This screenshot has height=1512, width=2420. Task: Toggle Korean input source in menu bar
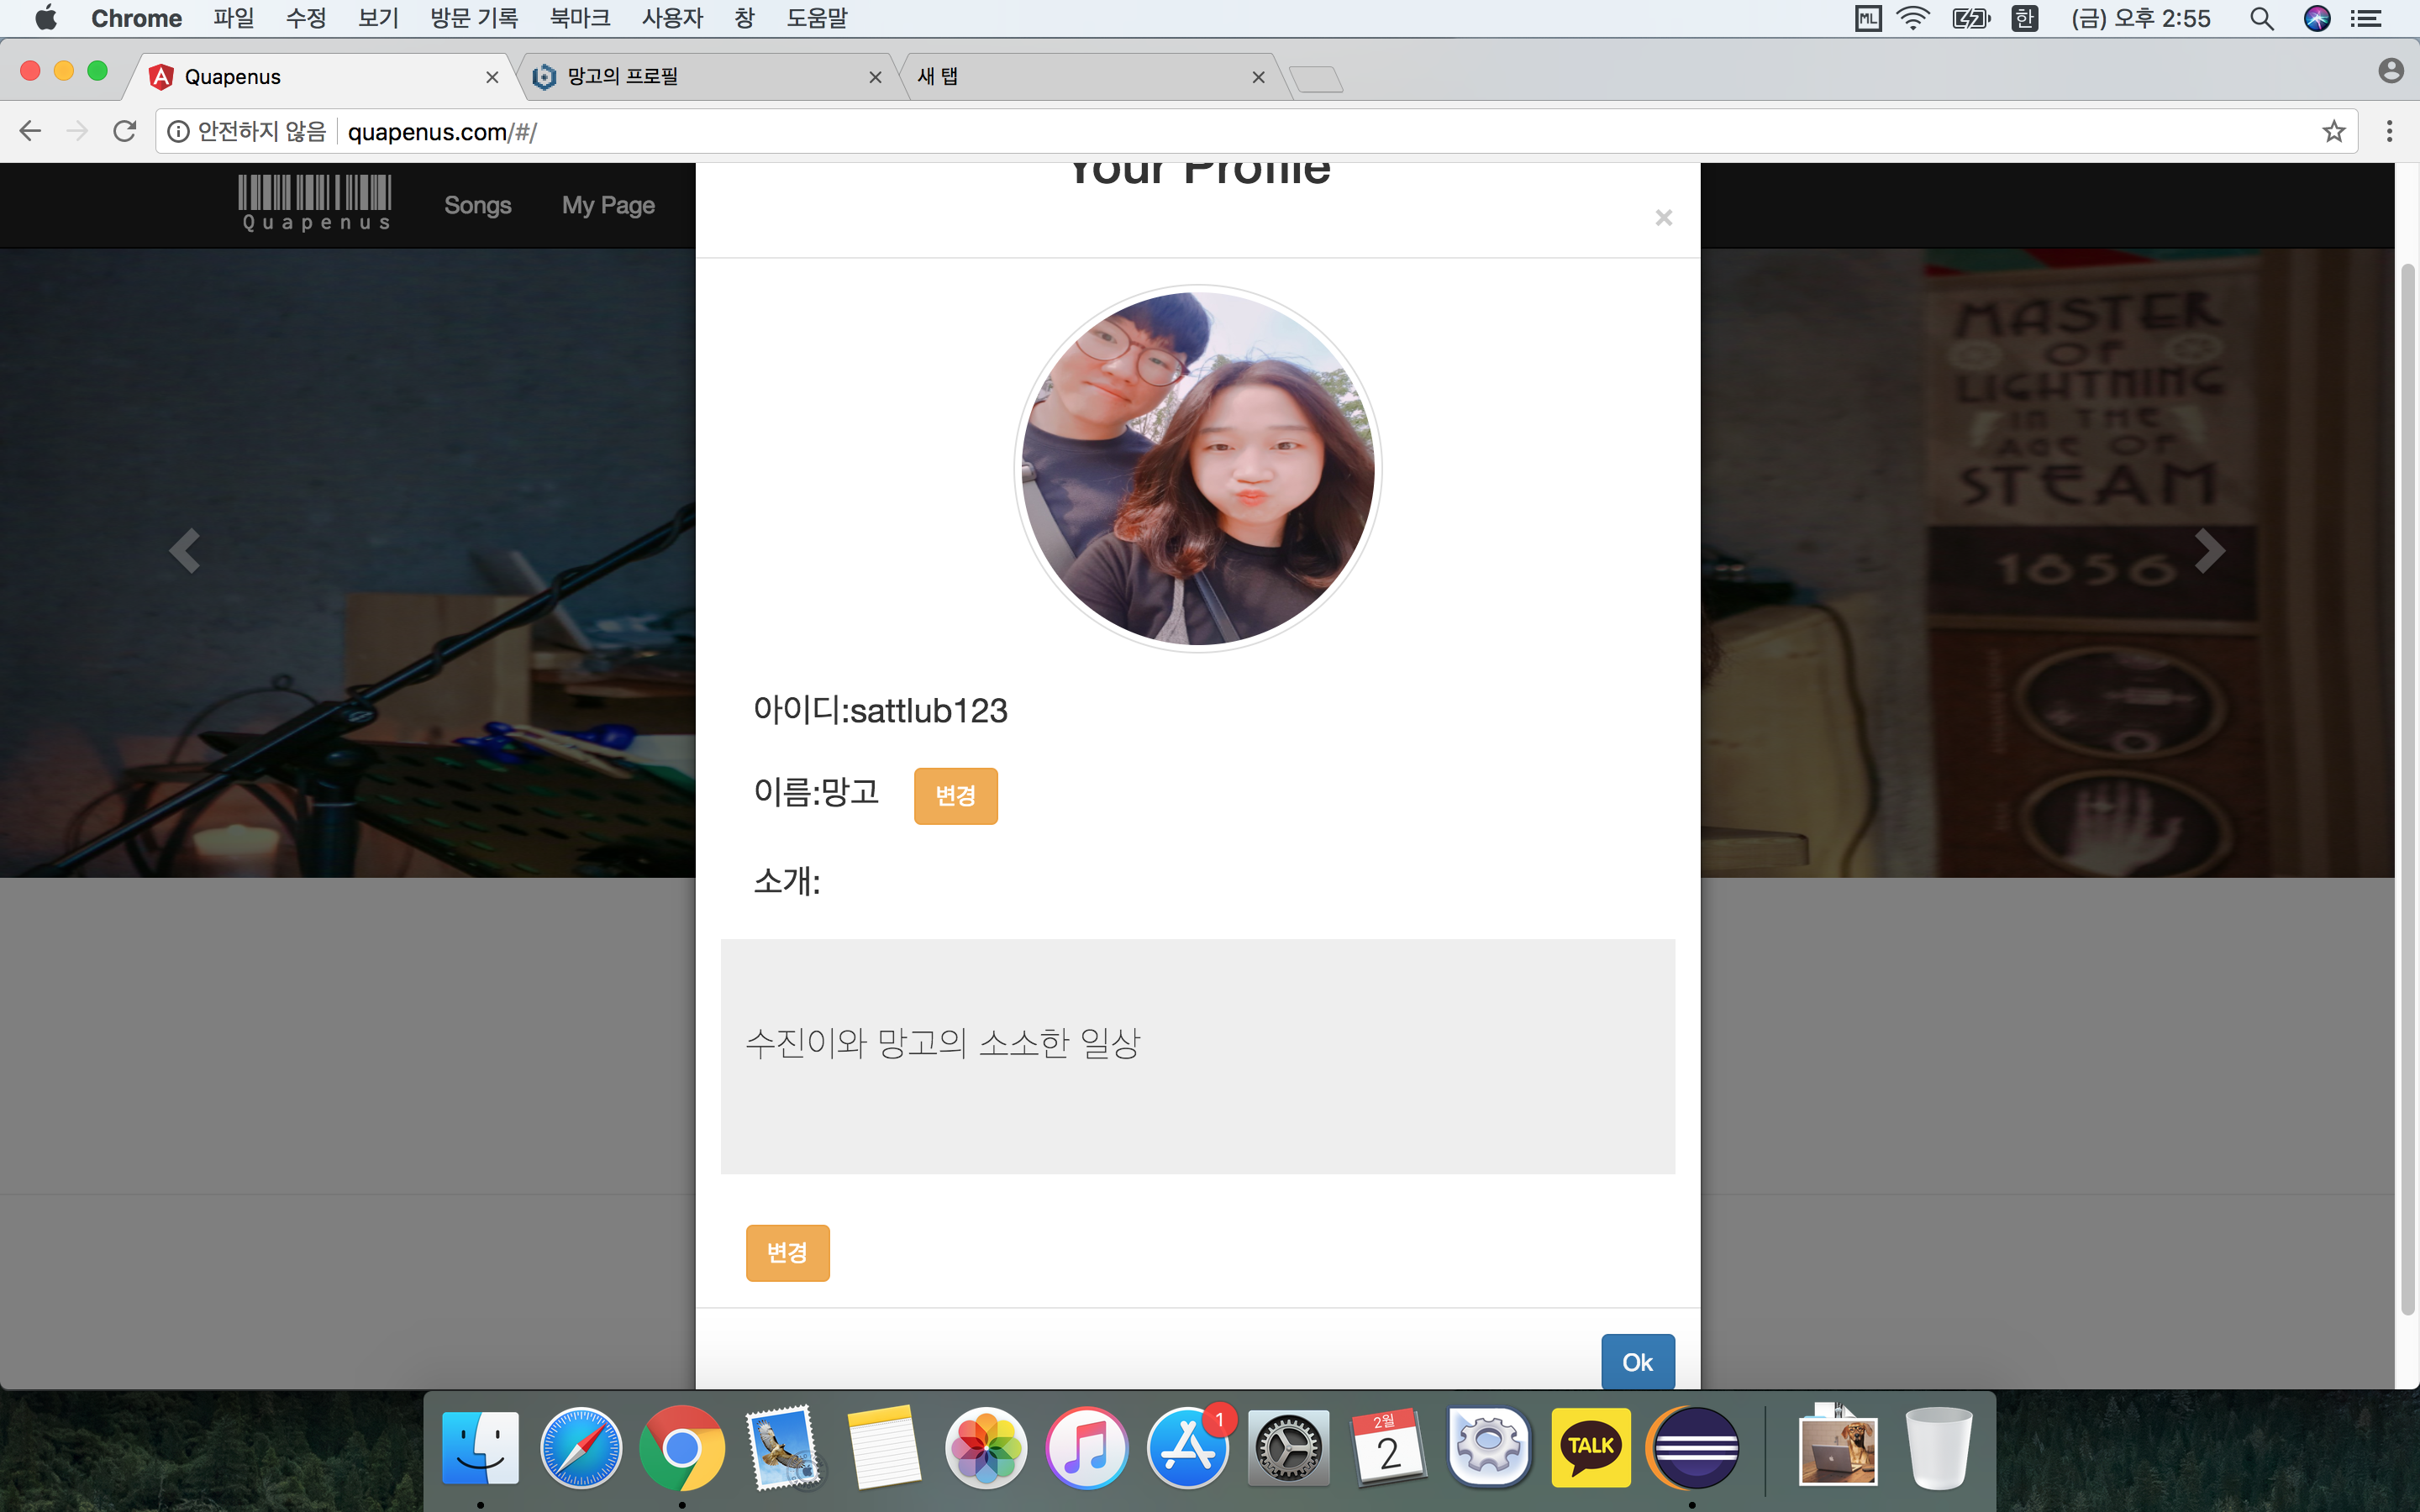coord(2025,18)
